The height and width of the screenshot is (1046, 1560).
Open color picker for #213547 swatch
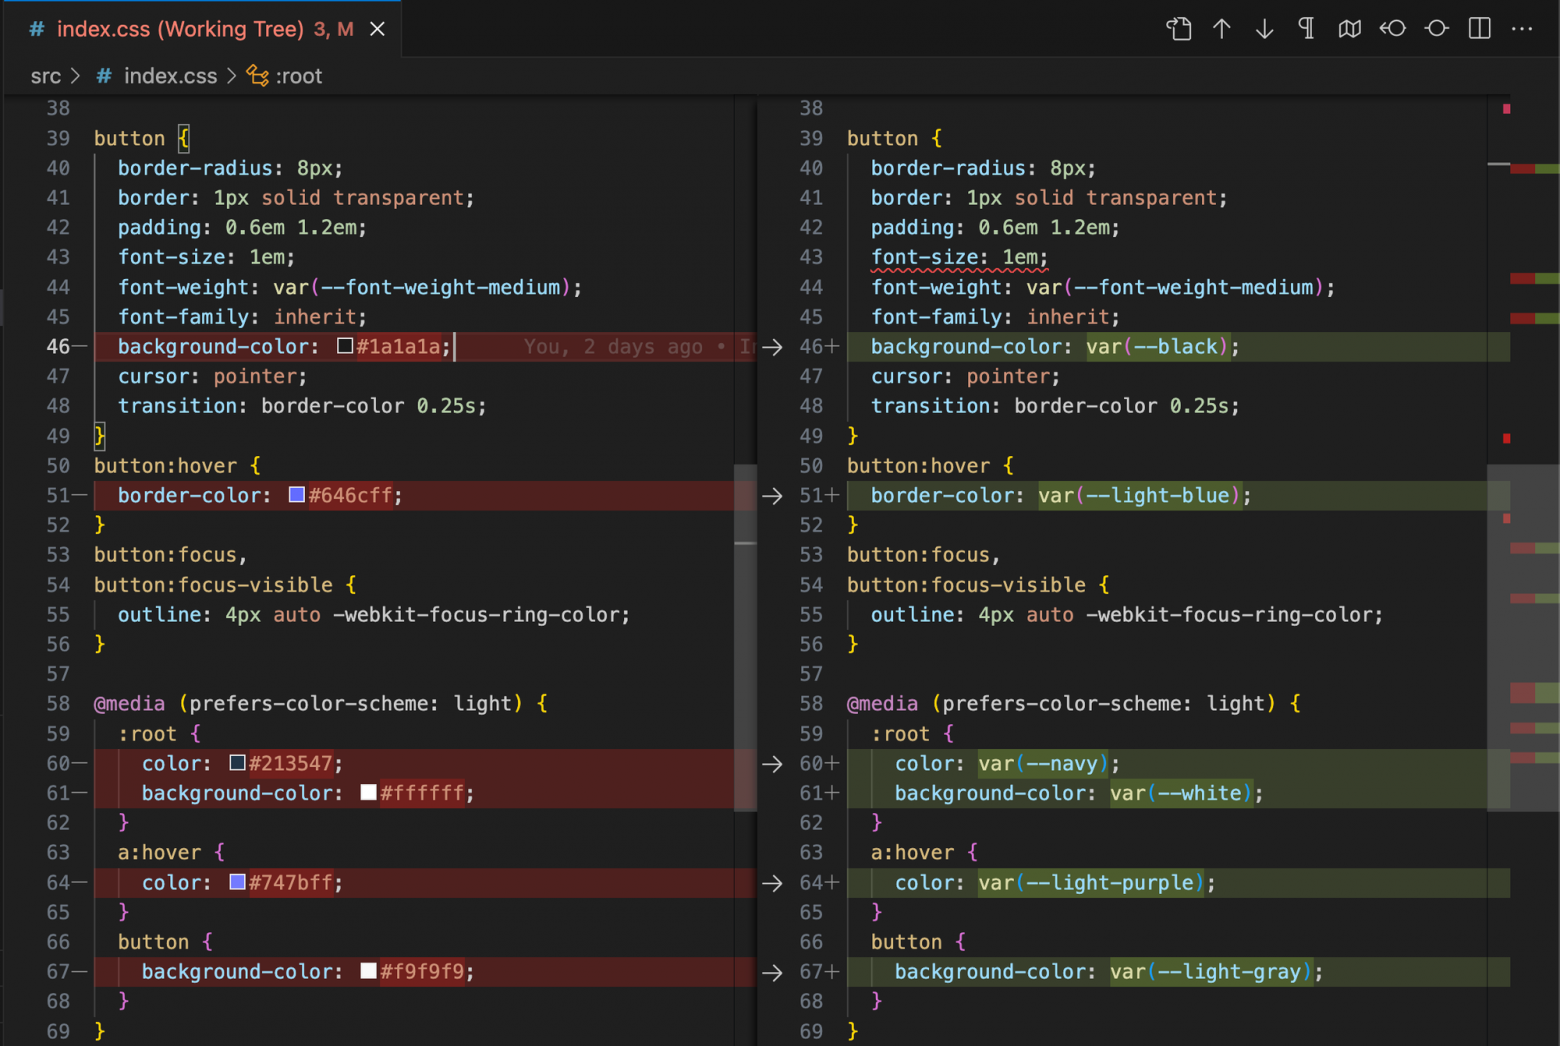237,763
